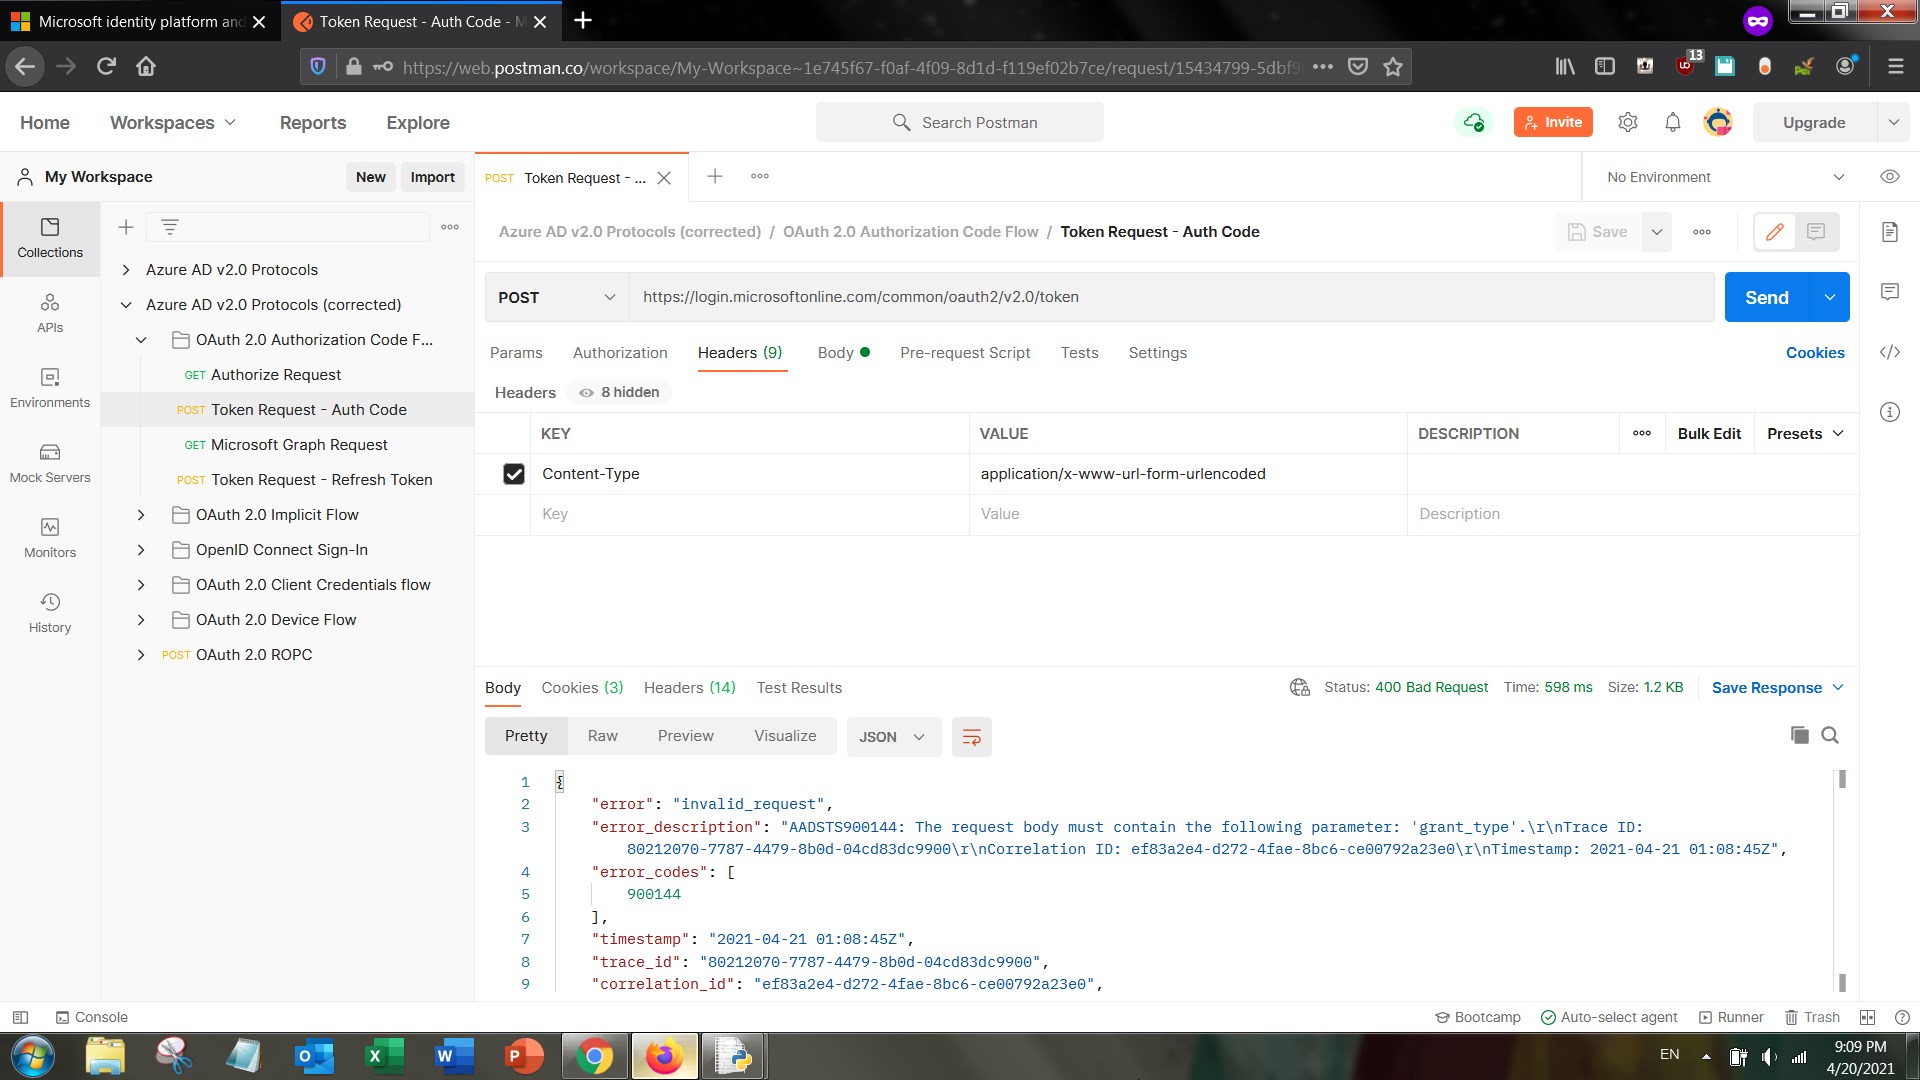Switch to the Raw response view
The width and height of the screenshot is (1920, 1080).
pyautogui.click(x=602, y=735)
